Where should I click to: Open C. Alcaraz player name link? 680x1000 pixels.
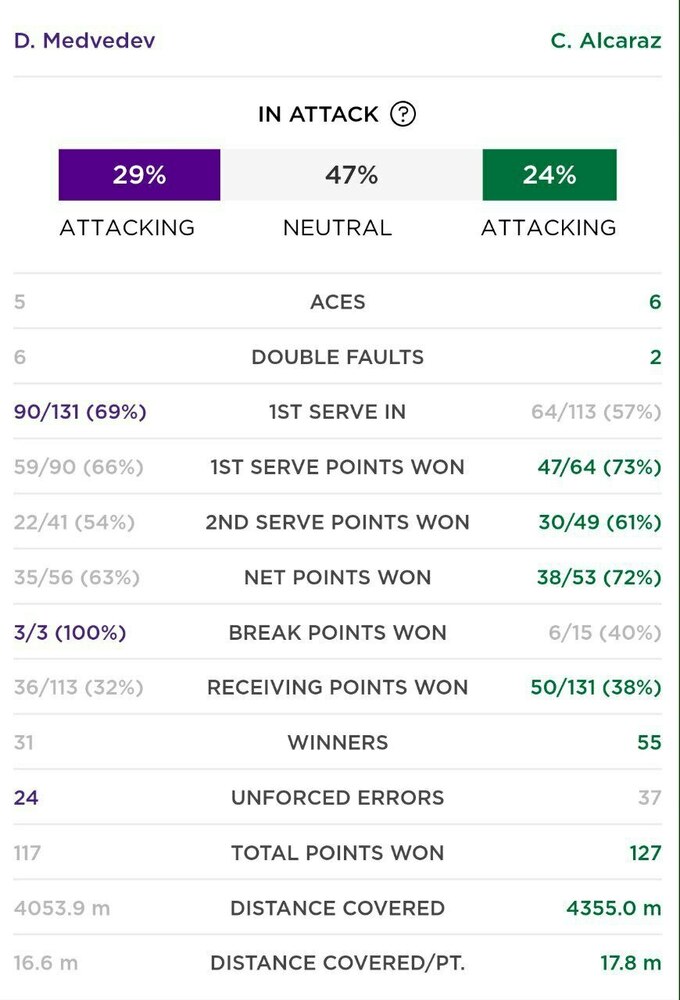coord(605,41)
